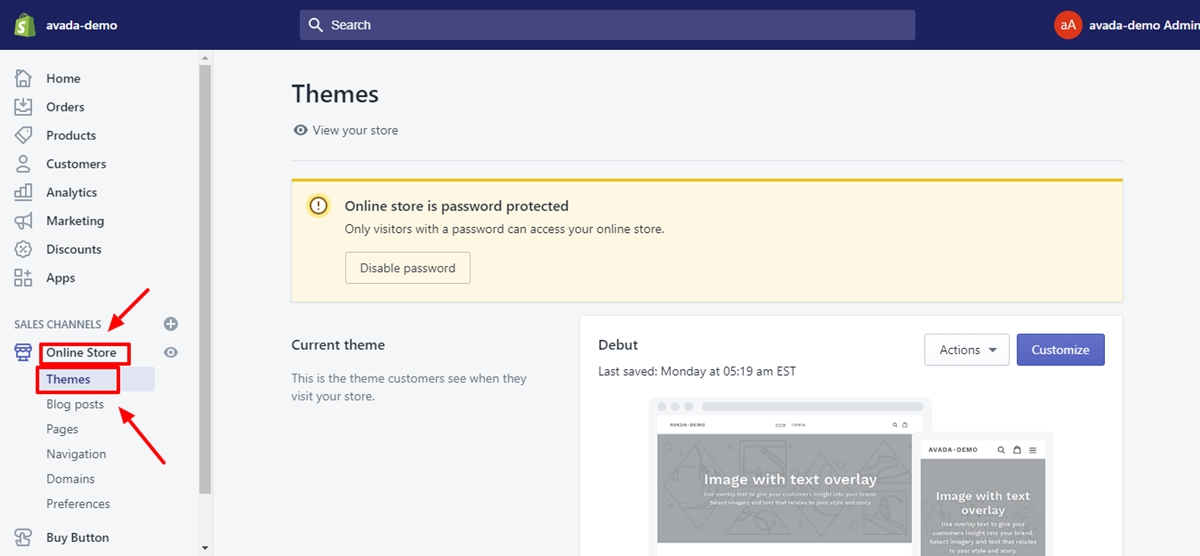This screenshot has width=1200, height=556.
Task: Select Themes submenu item
Action: click(68, 379)
